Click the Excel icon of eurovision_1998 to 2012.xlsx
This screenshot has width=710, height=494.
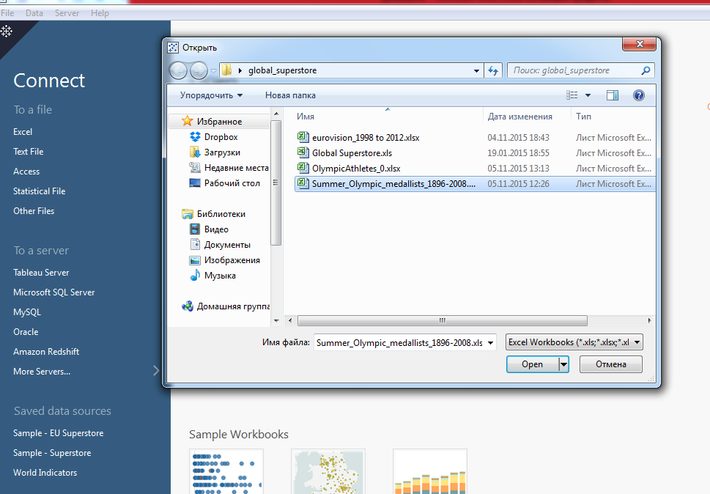[x=302, y=137]
